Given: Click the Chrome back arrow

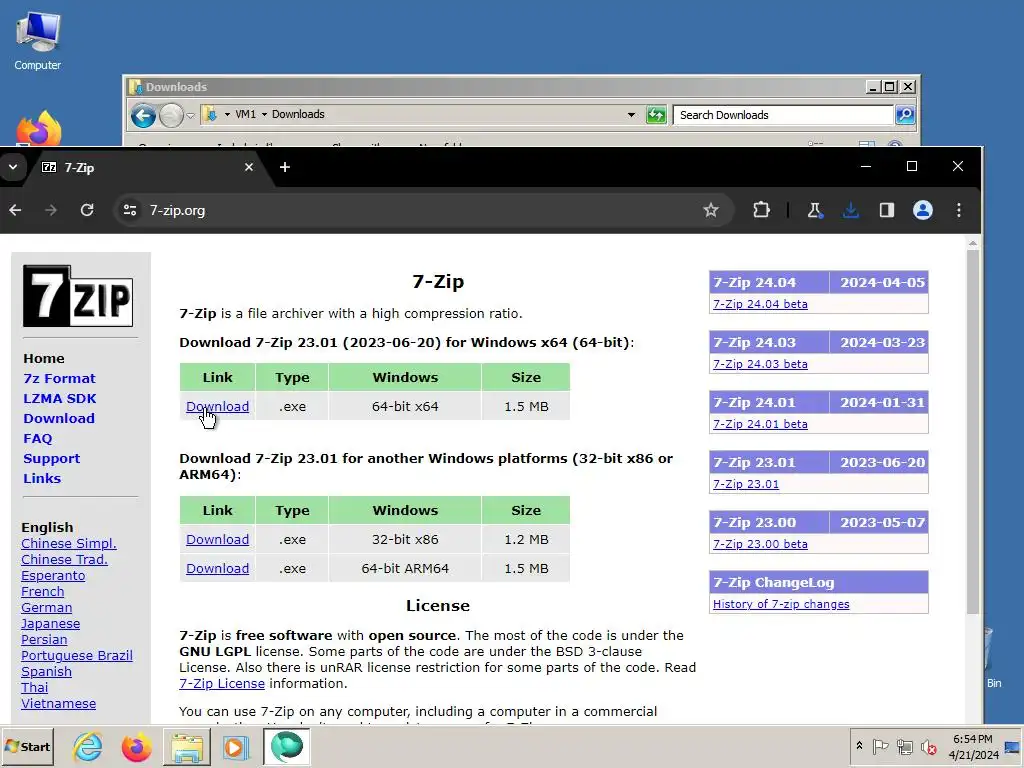Looking at the screenshot, I should click(x=16, y=210).
